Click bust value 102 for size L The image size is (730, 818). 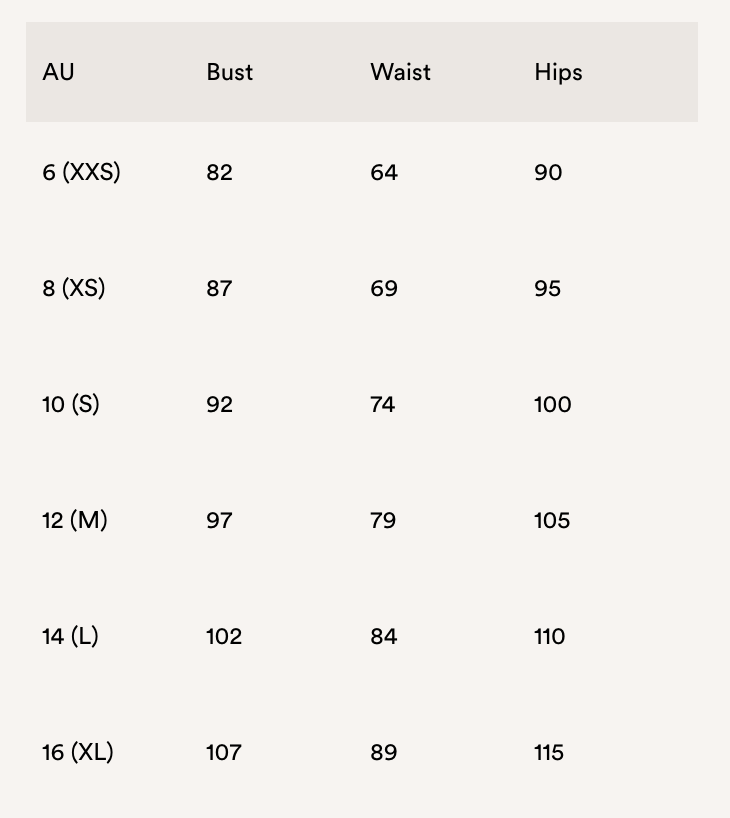[224, 636]
